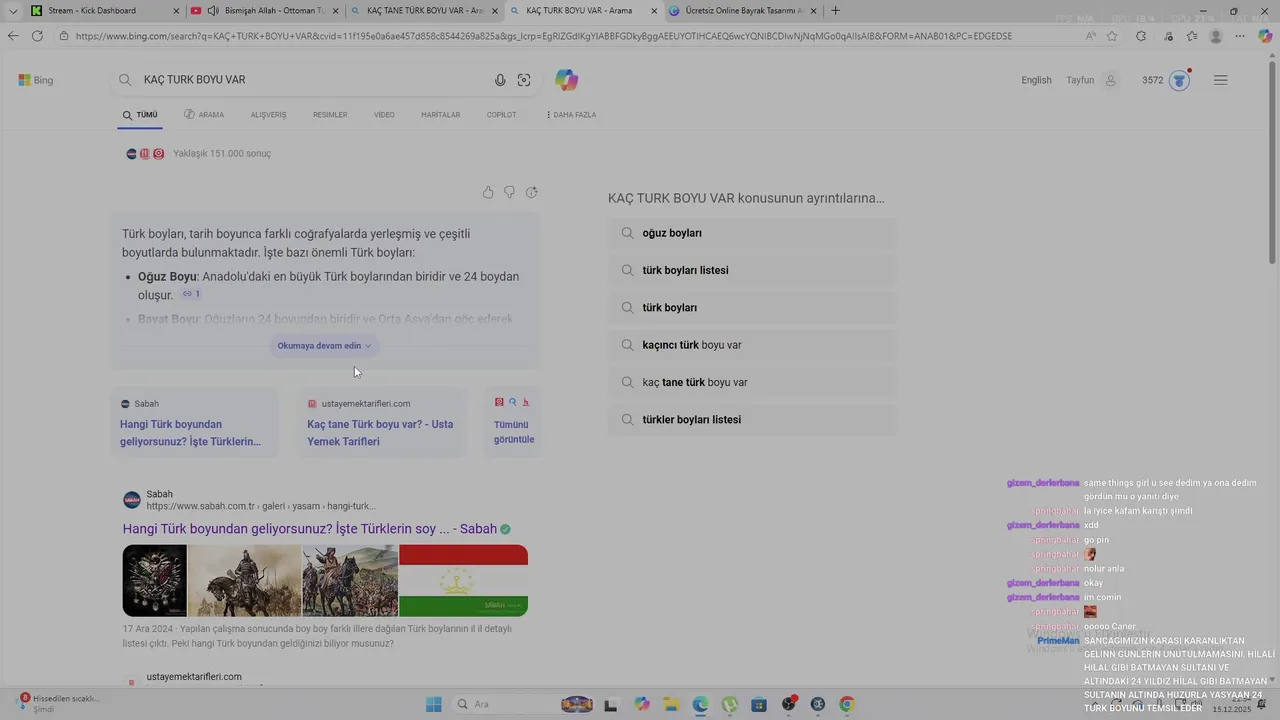Click Tümünü görüntüle card

[x=513, y=422]
